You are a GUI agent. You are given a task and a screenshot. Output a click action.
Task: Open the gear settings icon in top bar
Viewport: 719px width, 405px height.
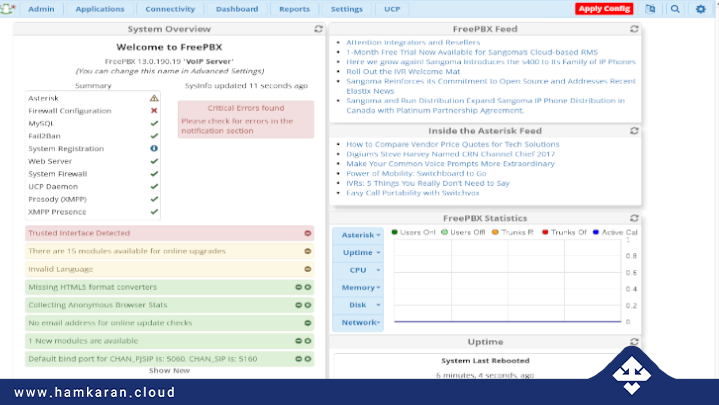(x=701, y=9)
